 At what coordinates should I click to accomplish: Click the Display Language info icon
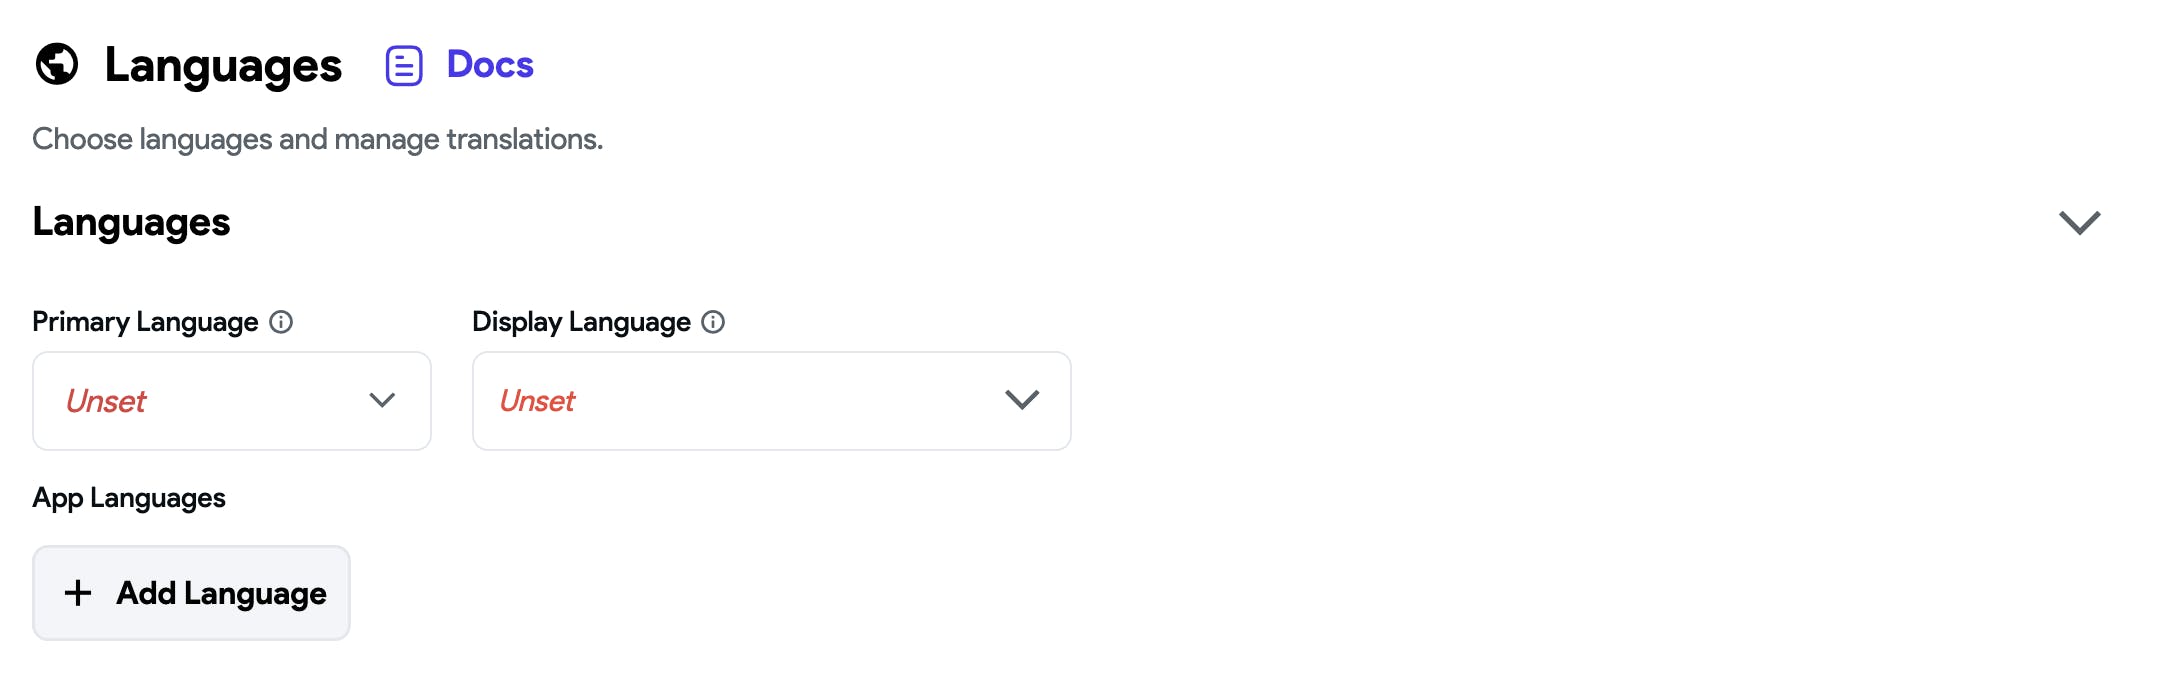tap(713, 322)
